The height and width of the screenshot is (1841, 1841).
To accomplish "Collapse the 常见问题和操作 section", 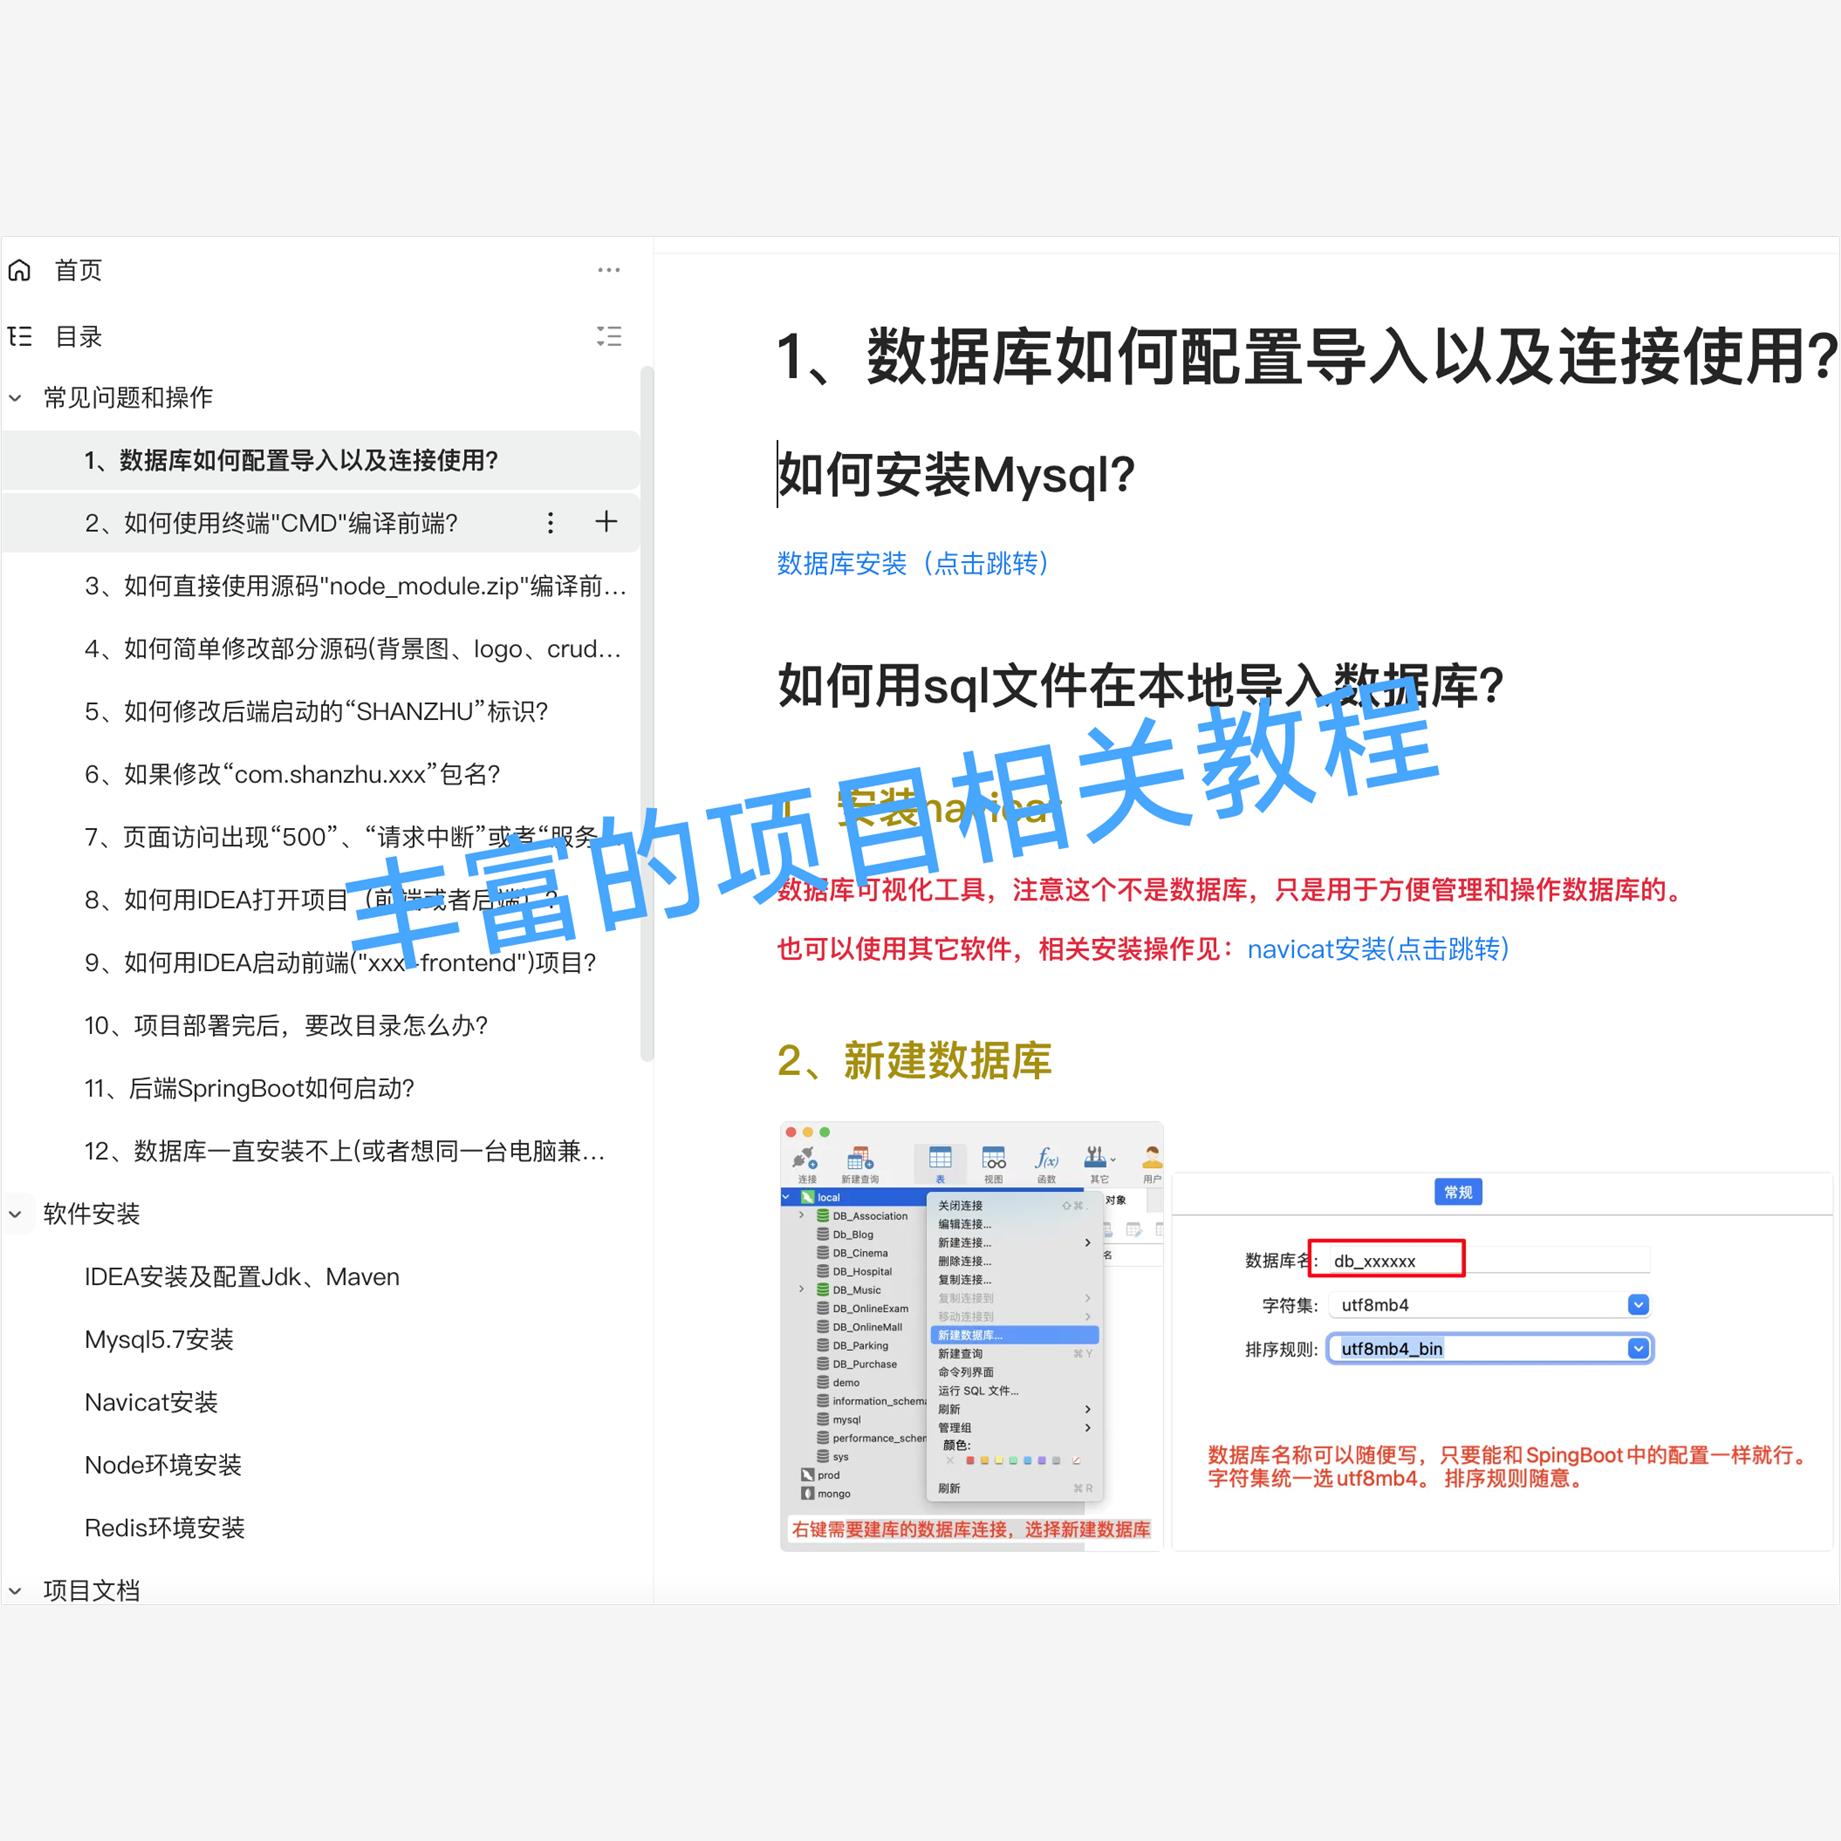I will (x=16, y=398).
